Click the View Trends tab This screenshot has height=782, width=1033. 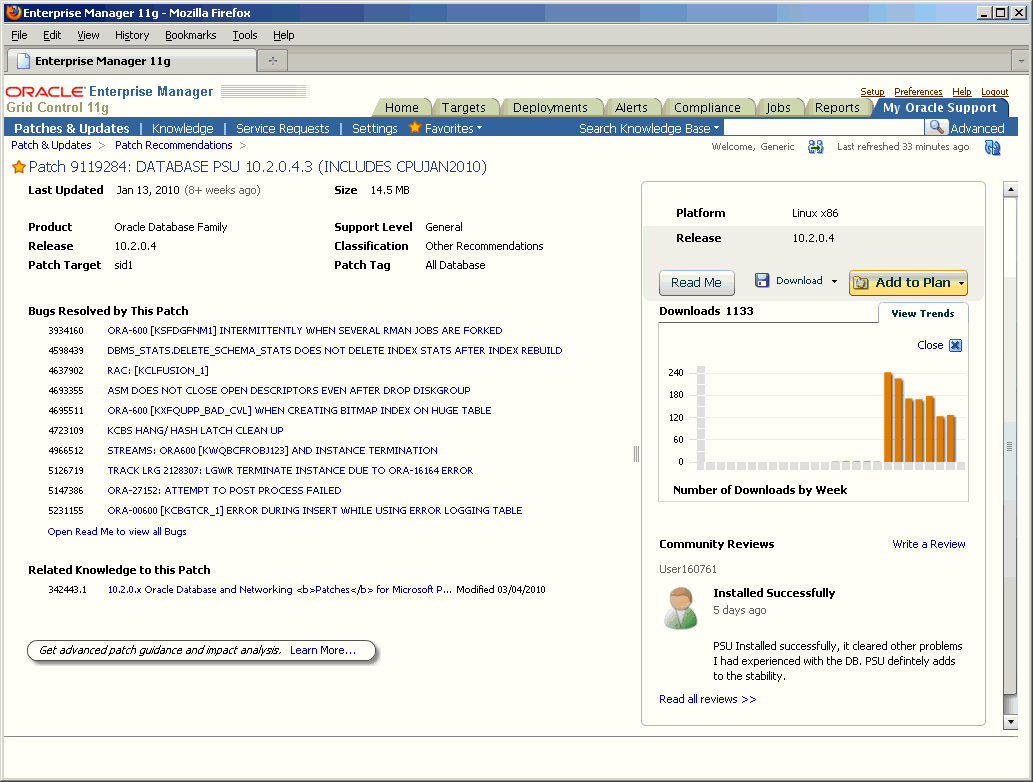click(922, 314)
